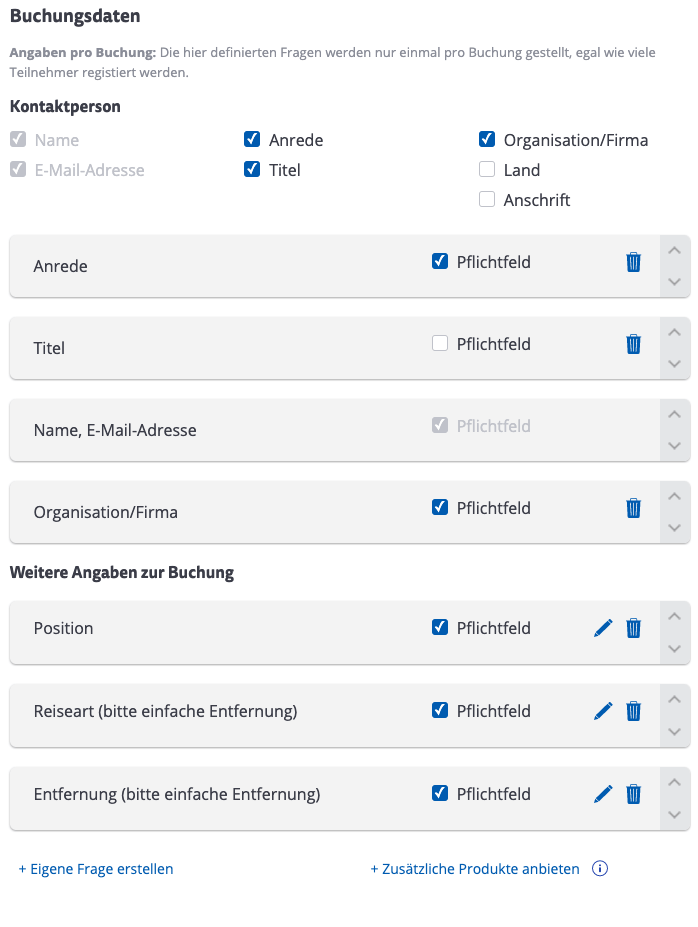Open info icon beside Zusätzliche Produkte anbieten
Screen dimensions: 698x927
tap(600, 868)
